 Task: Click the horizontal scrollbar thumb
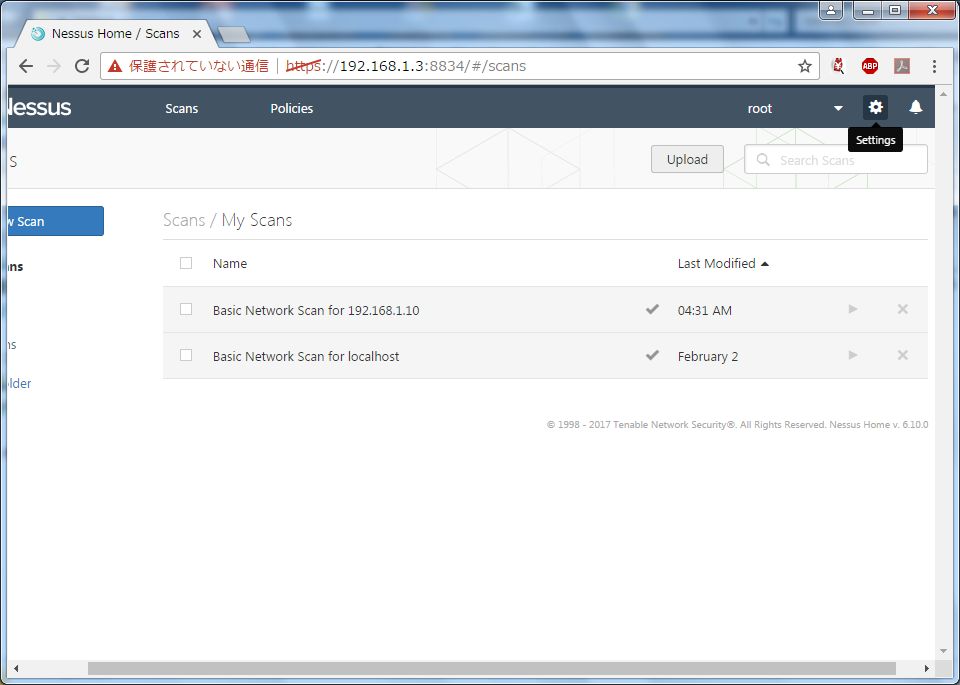pyautogui.click(x=492, y=668)
